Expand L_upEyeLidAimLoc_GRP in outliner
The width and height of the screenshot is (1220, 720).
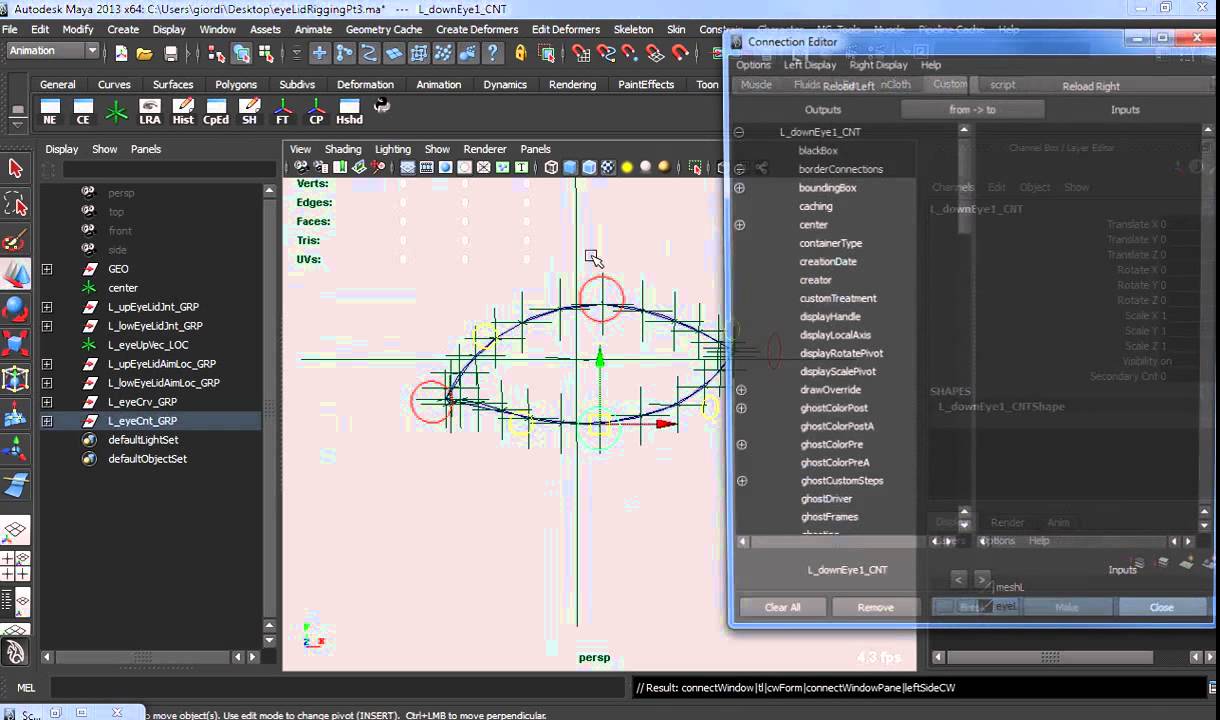tap(47, 364)
